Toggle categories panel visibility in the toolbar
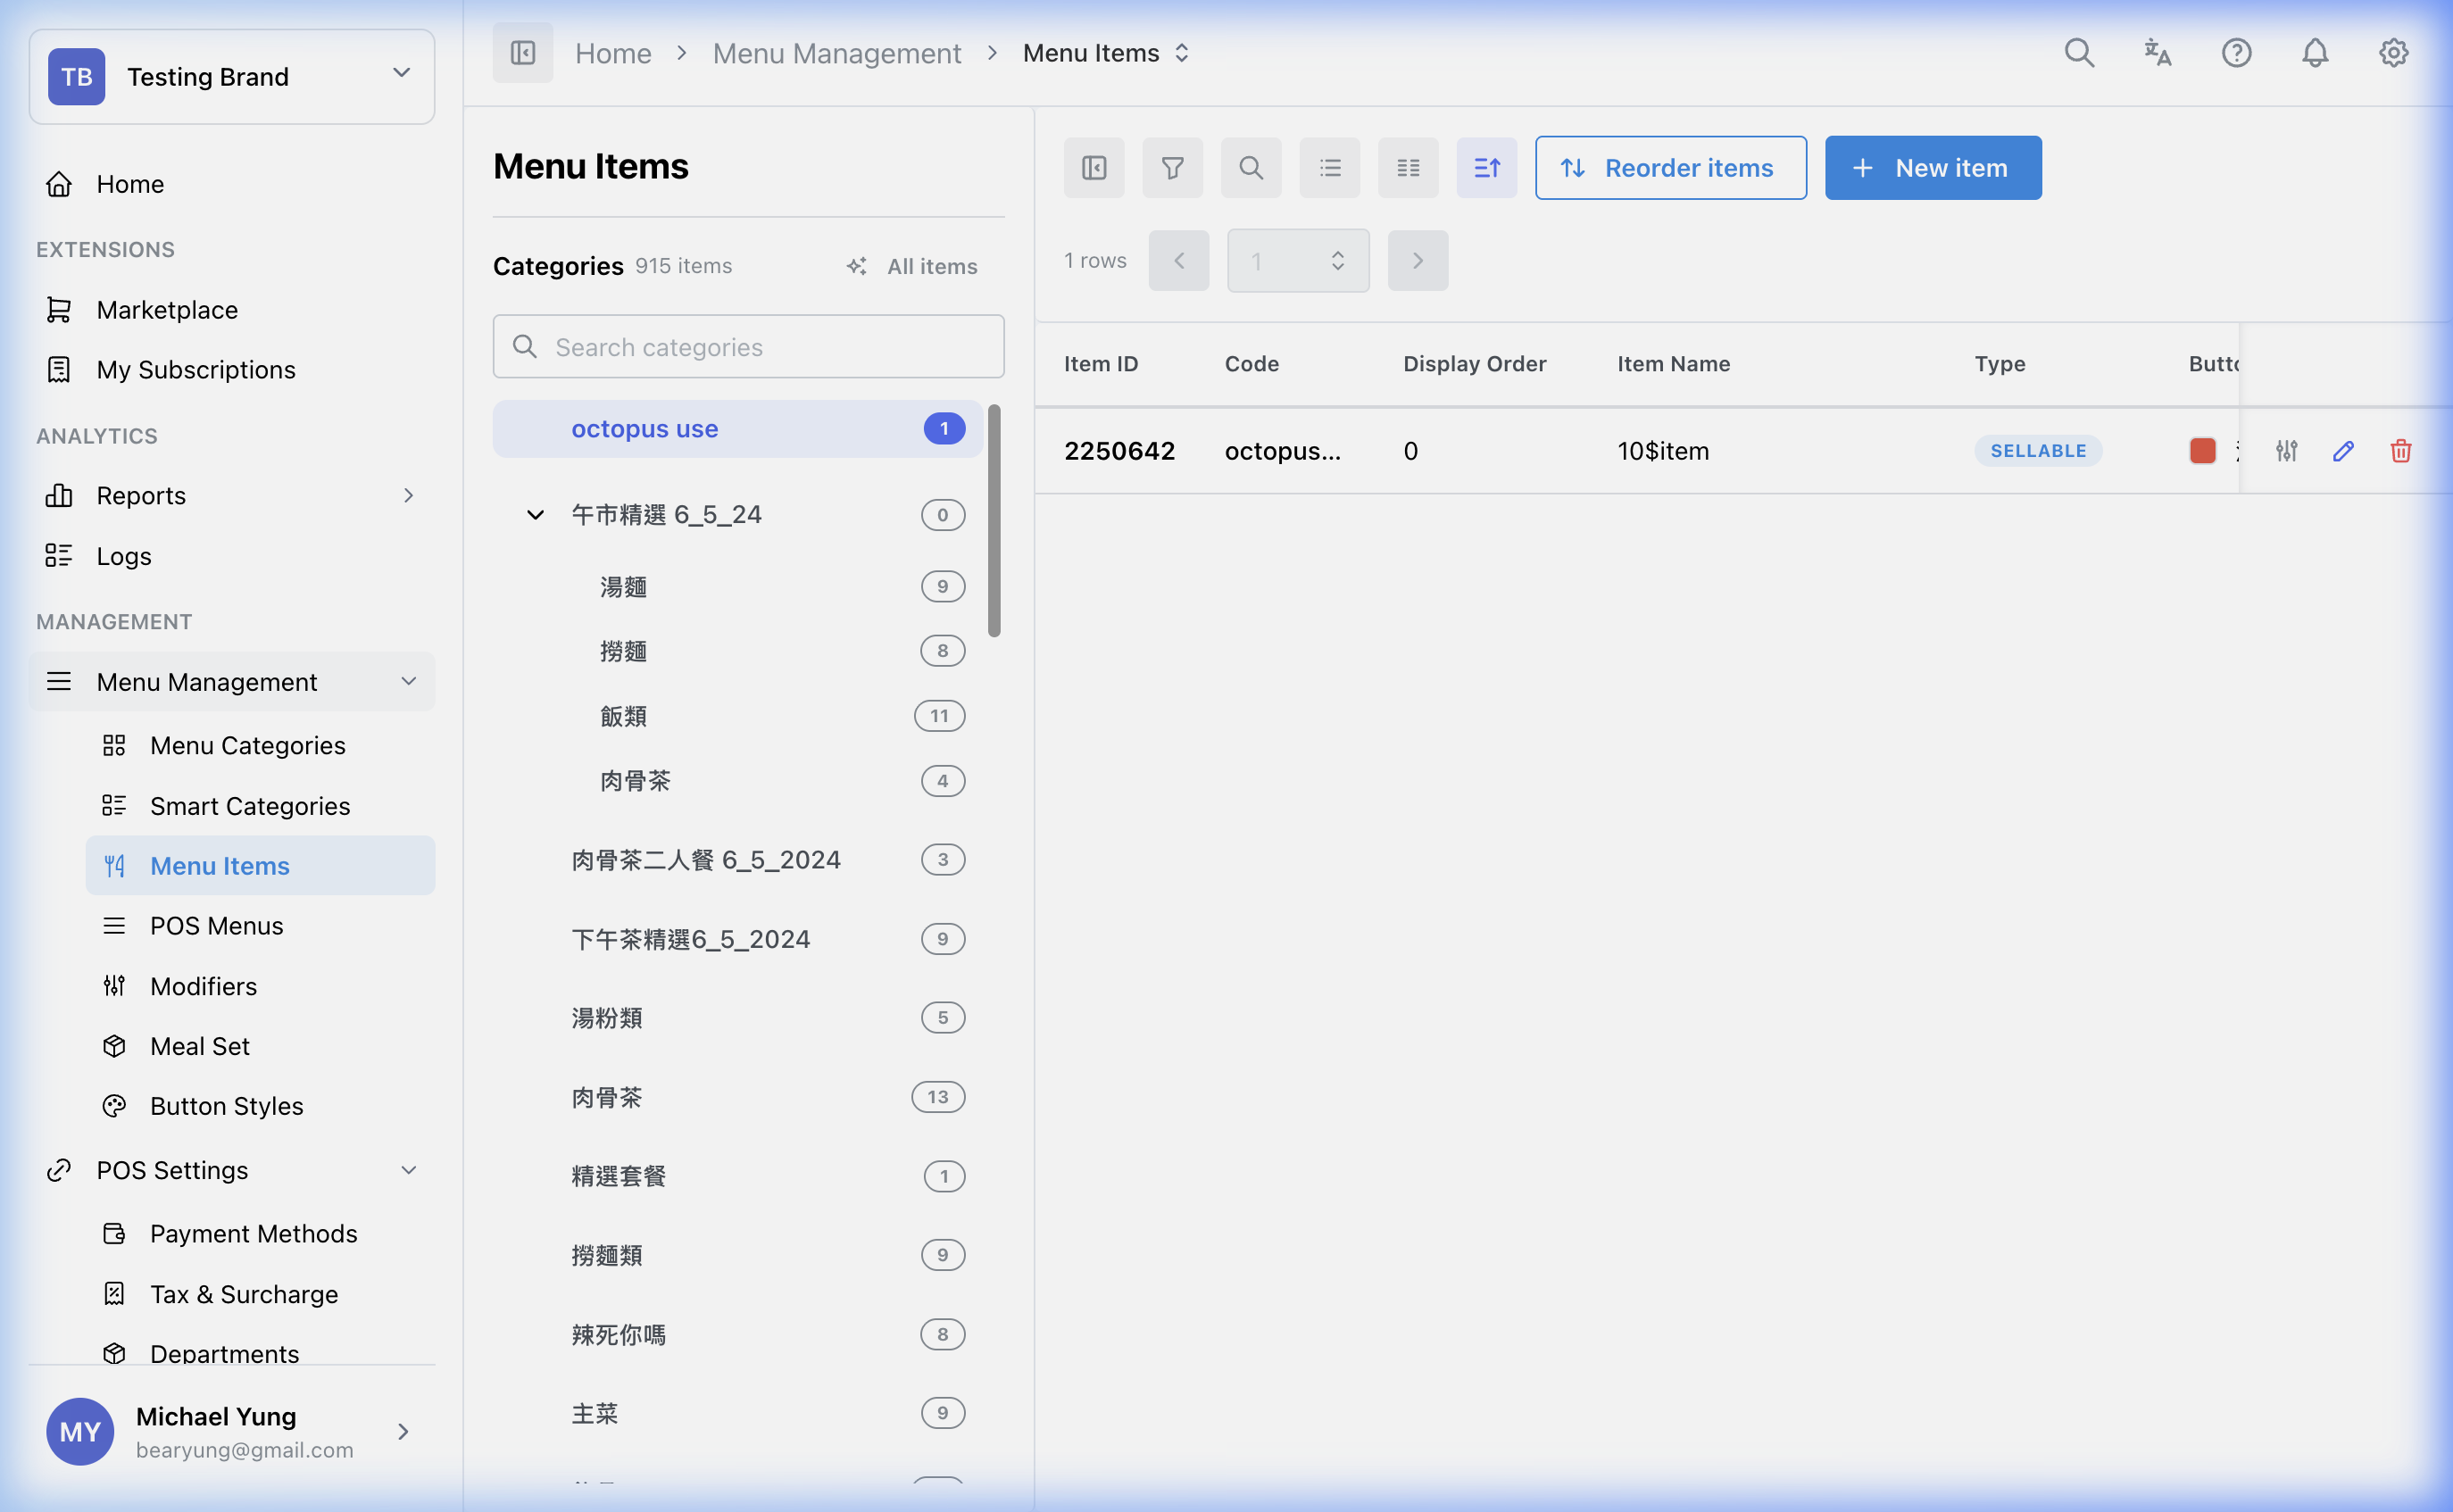The image size is (2453, 1512). point(1094,168)
